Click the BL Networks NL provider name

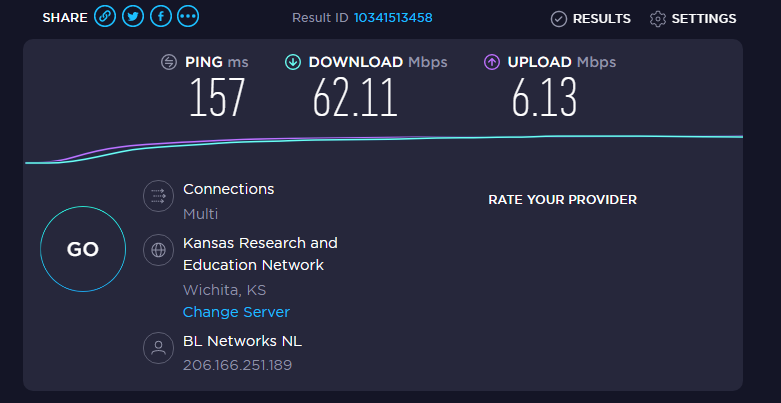pyautogui.click(x=242, y=341)
